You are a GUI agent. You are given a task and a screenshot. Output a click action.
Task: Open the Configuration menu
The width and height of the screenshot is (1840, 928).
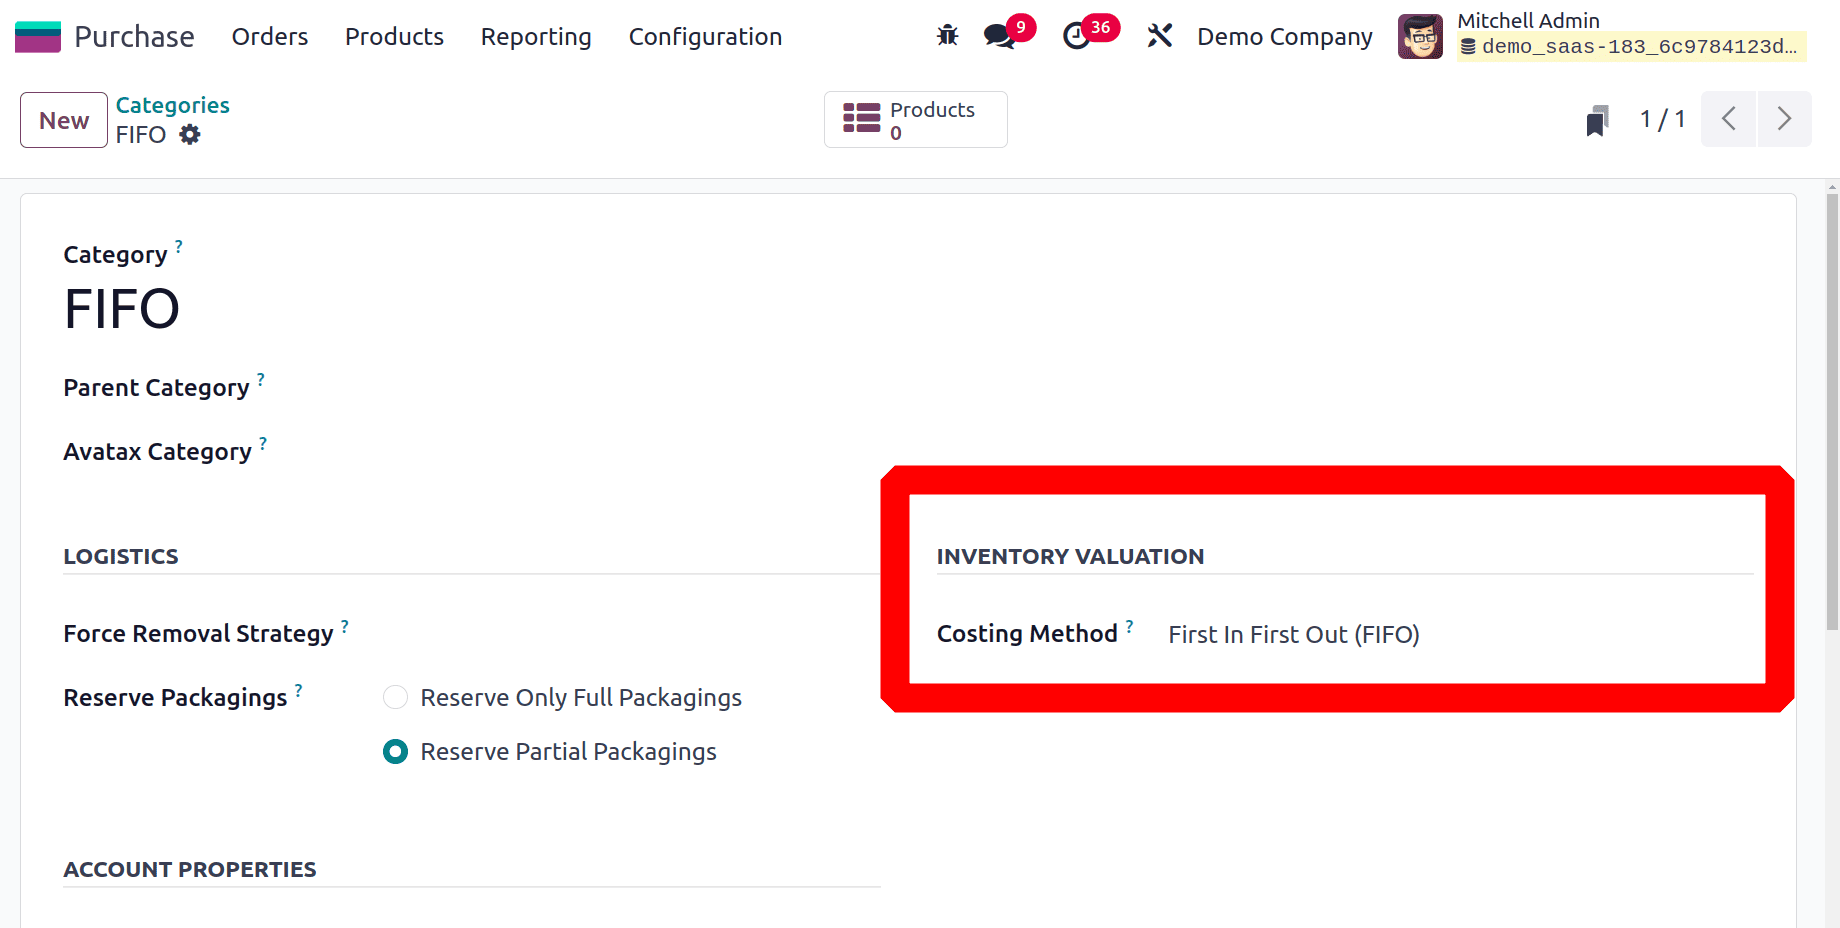tap(705, 36)
